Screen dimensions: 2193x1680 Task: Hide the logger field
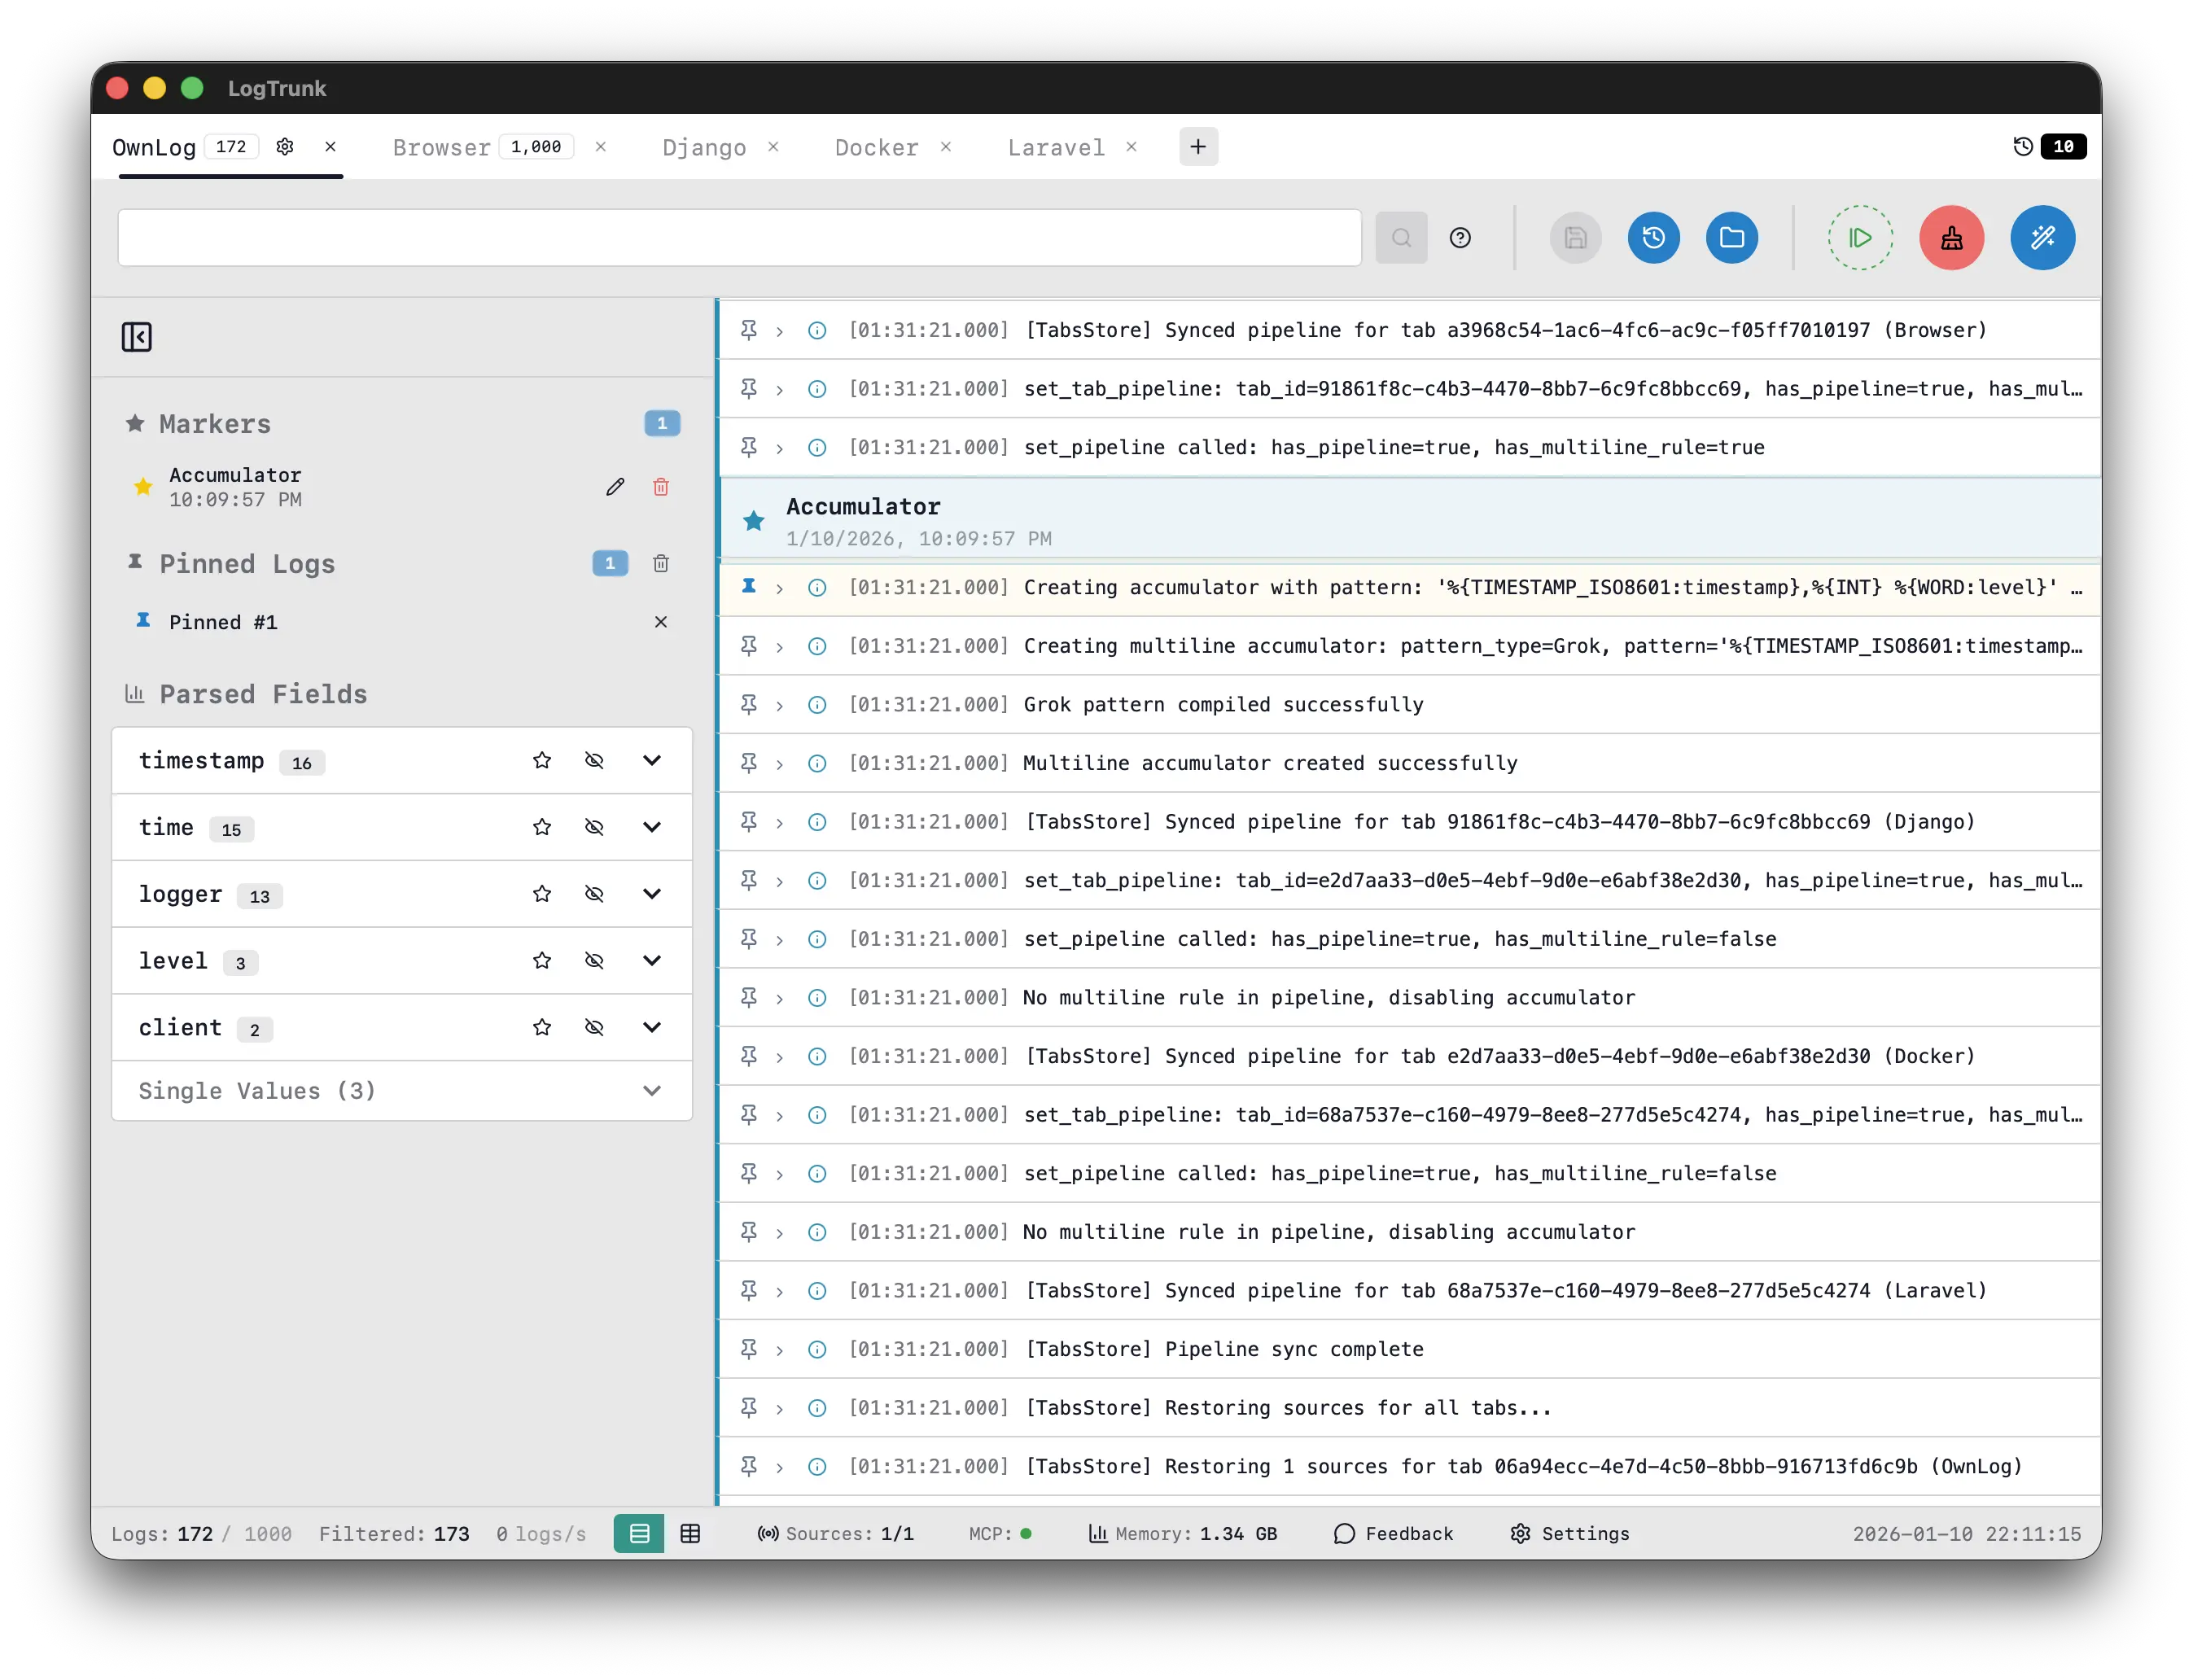tap(594, 894)
